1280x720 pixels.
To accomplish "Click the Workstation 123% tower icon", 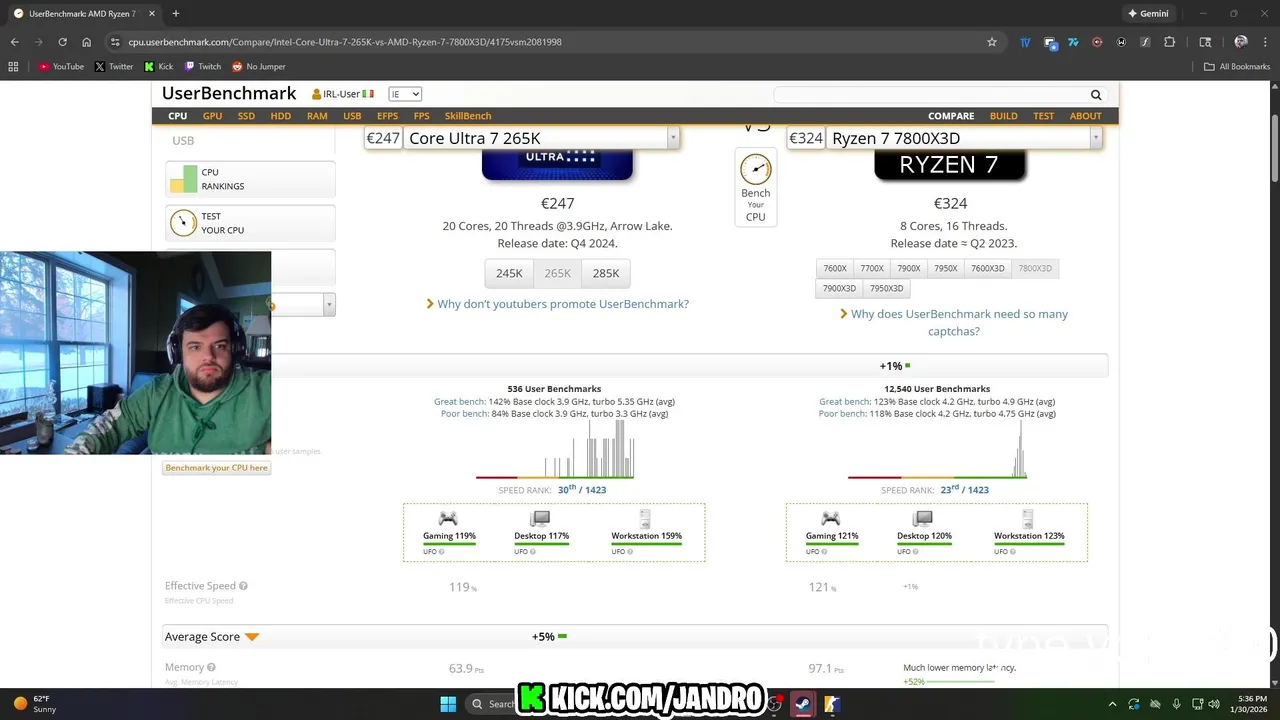I will point(1028,518).
